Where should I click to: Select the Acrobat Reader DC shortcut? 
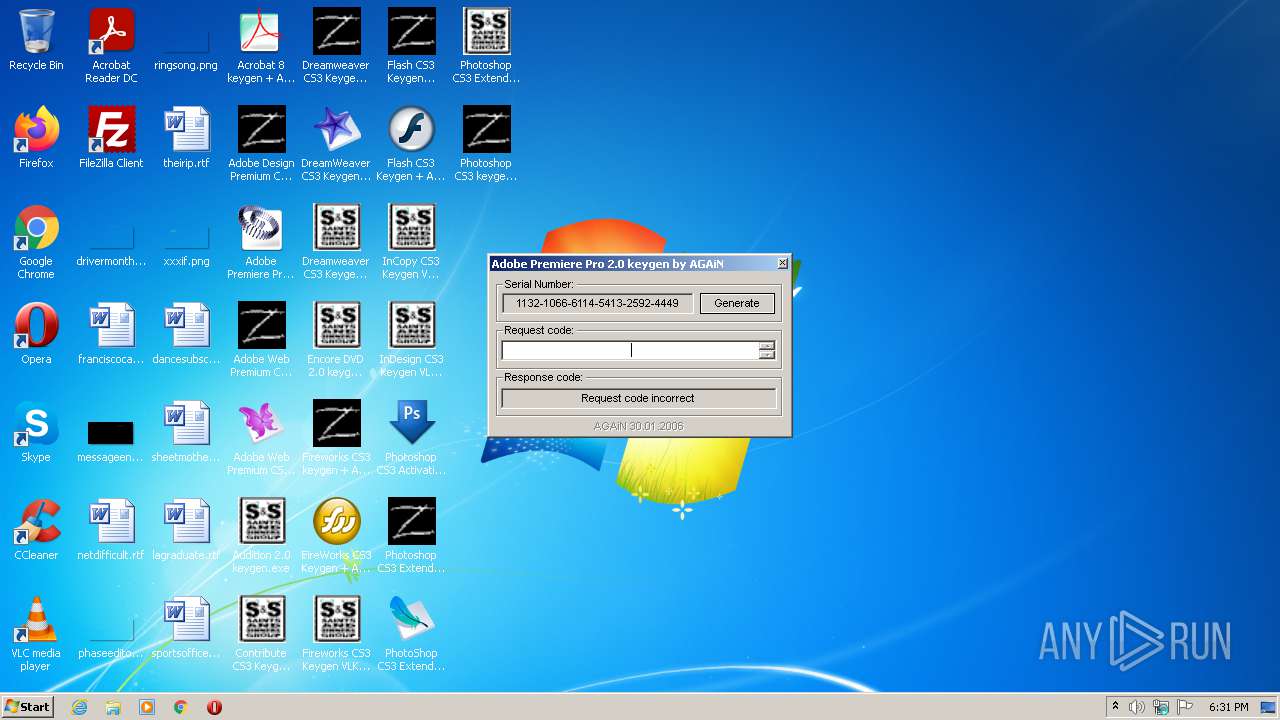tap(111, 45)
